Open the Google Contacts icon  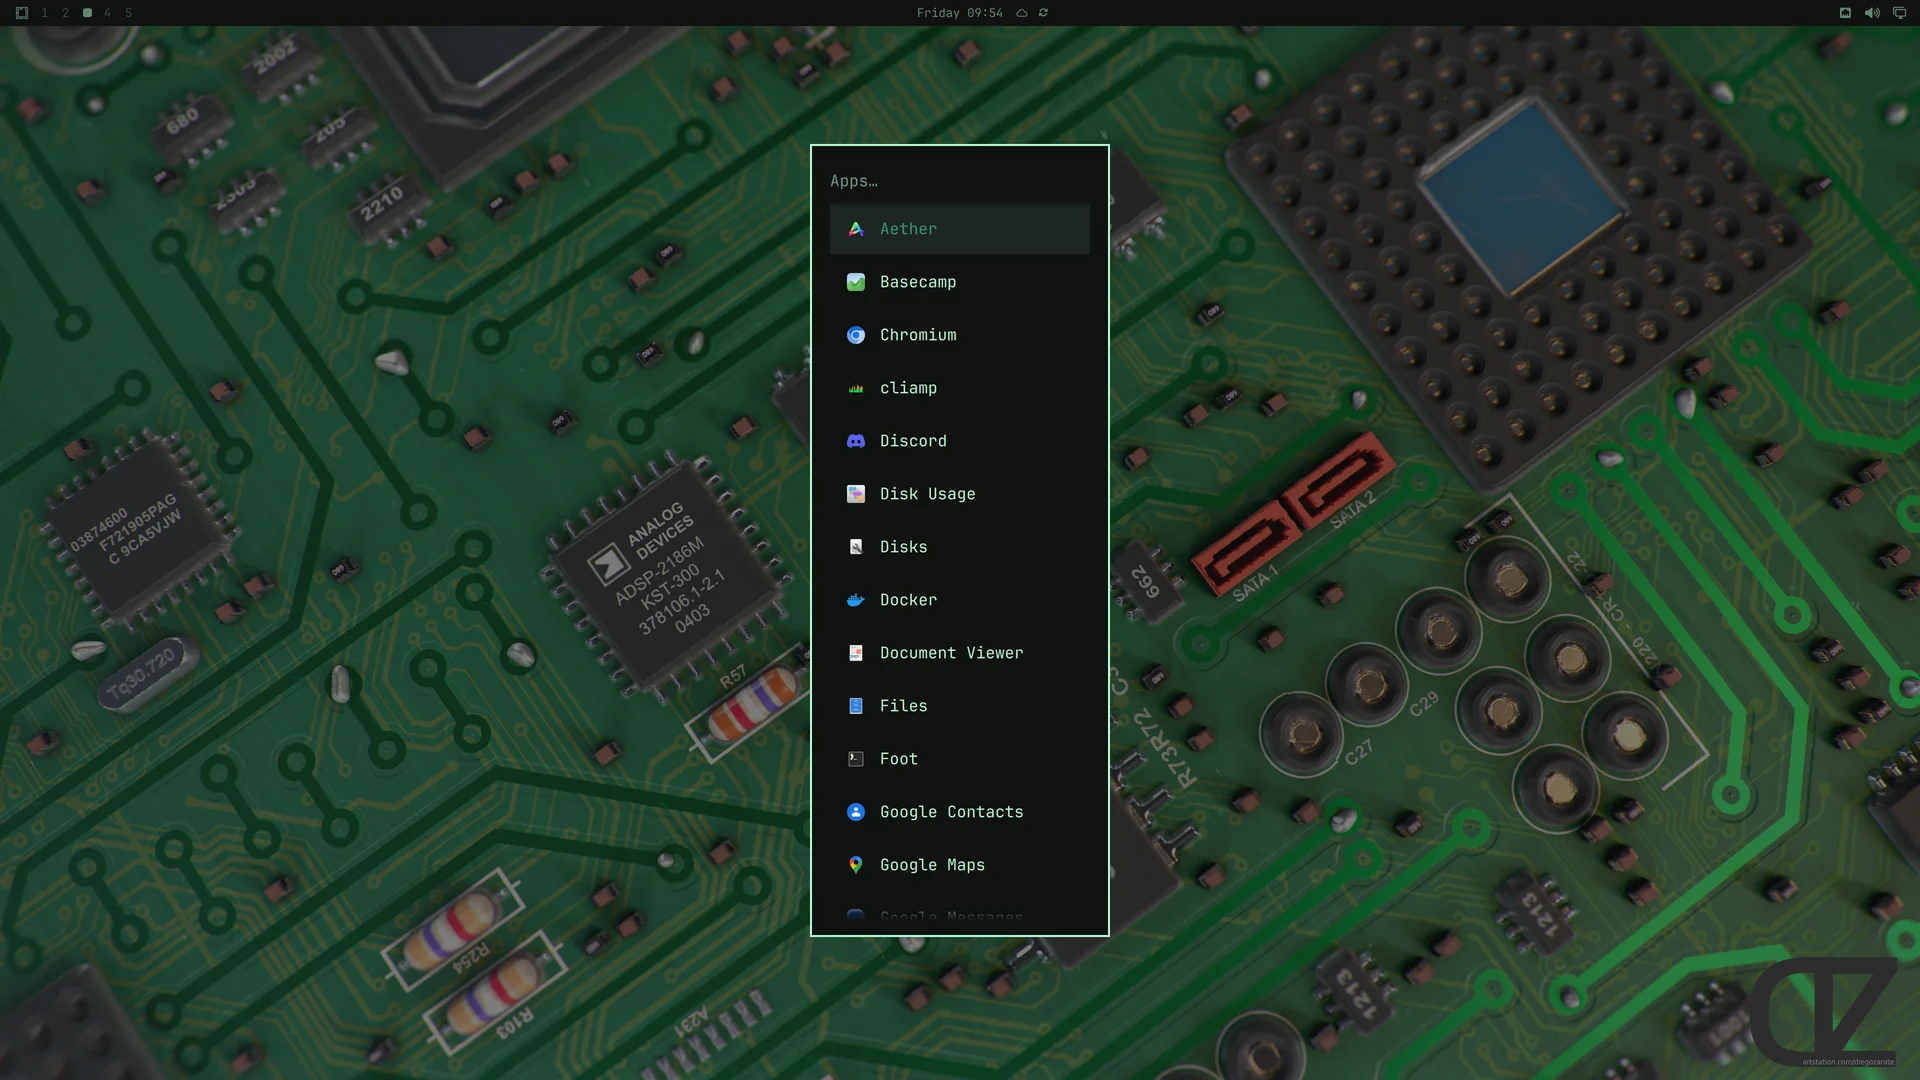point(856,812)
